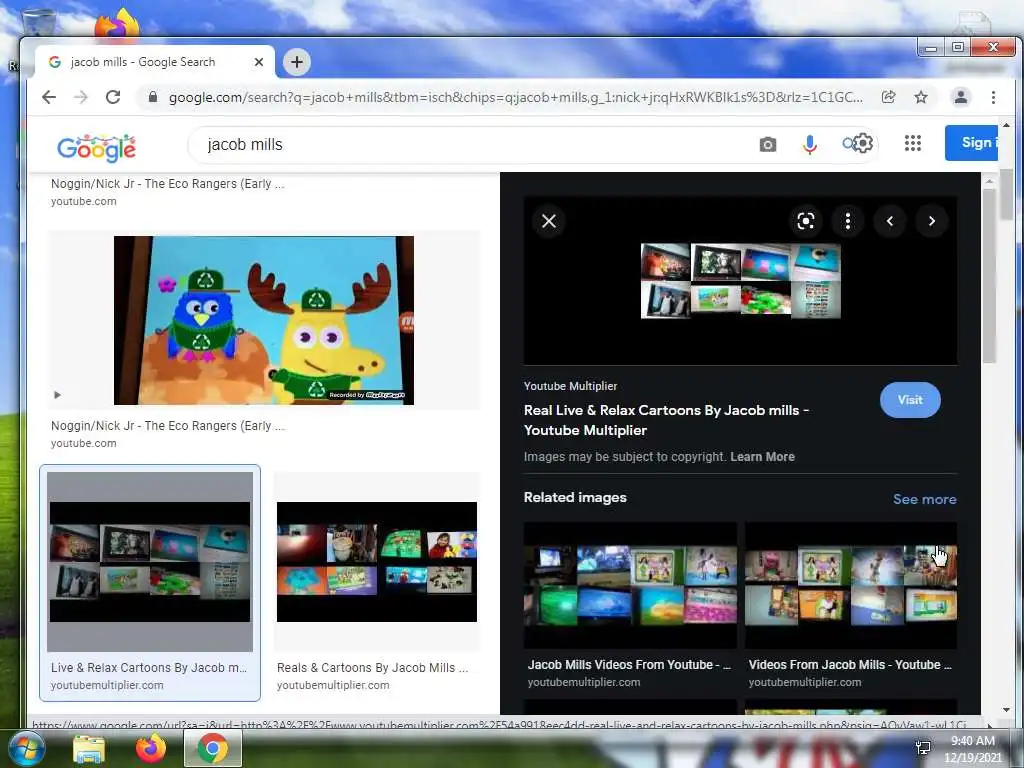1024x768 pixels.
Task: Click Jacob Mills Videos From Youtube caption
Action: [629, 664]
